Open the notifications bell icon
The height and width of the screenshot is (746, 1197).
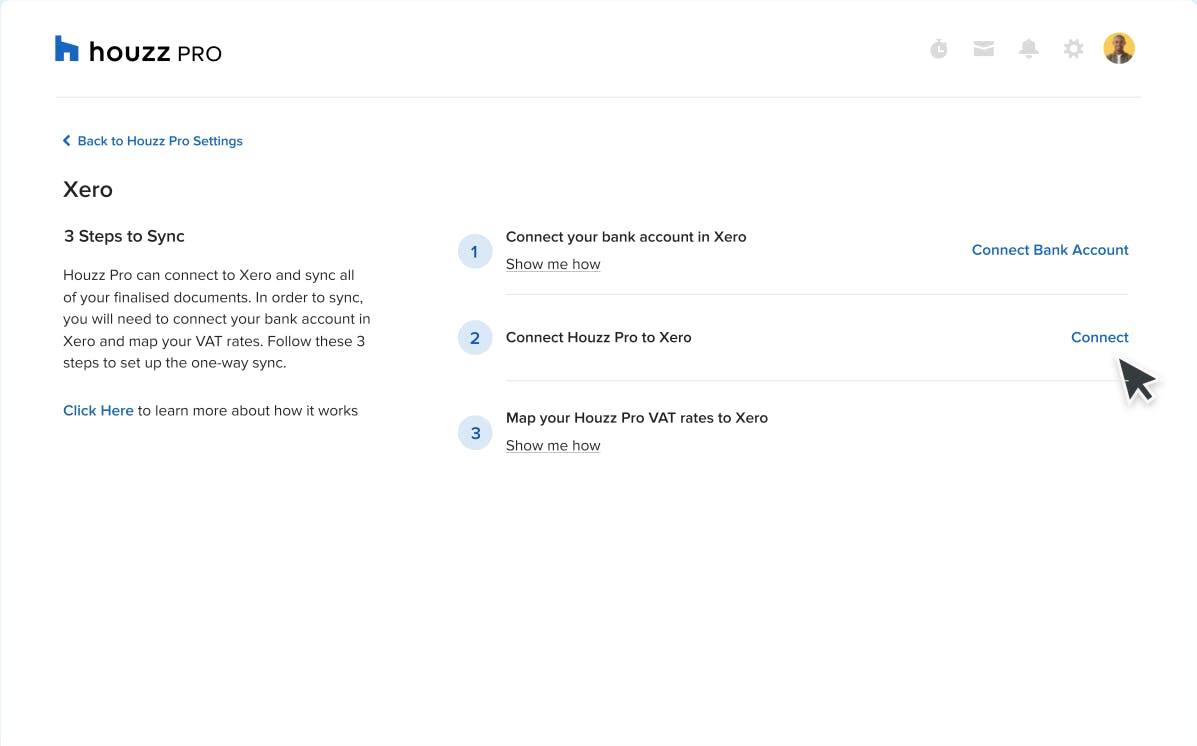tap(1028, 49)
